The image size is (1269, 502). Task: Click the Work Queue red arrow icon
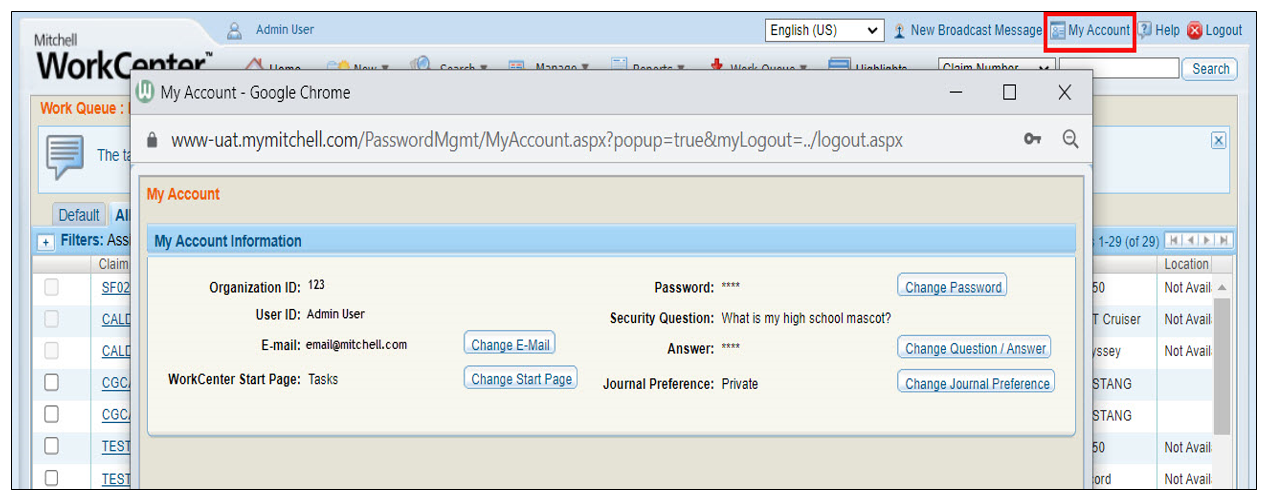(x=717, y=65)
